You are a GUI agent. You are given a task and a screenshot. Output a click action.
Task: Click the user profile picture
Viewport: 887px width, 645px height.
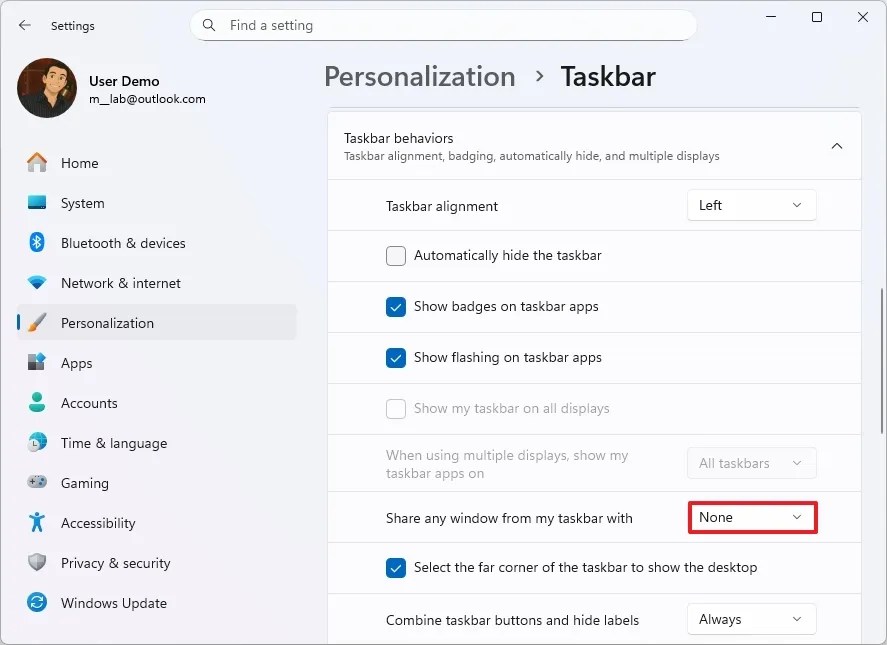point(46,88)
